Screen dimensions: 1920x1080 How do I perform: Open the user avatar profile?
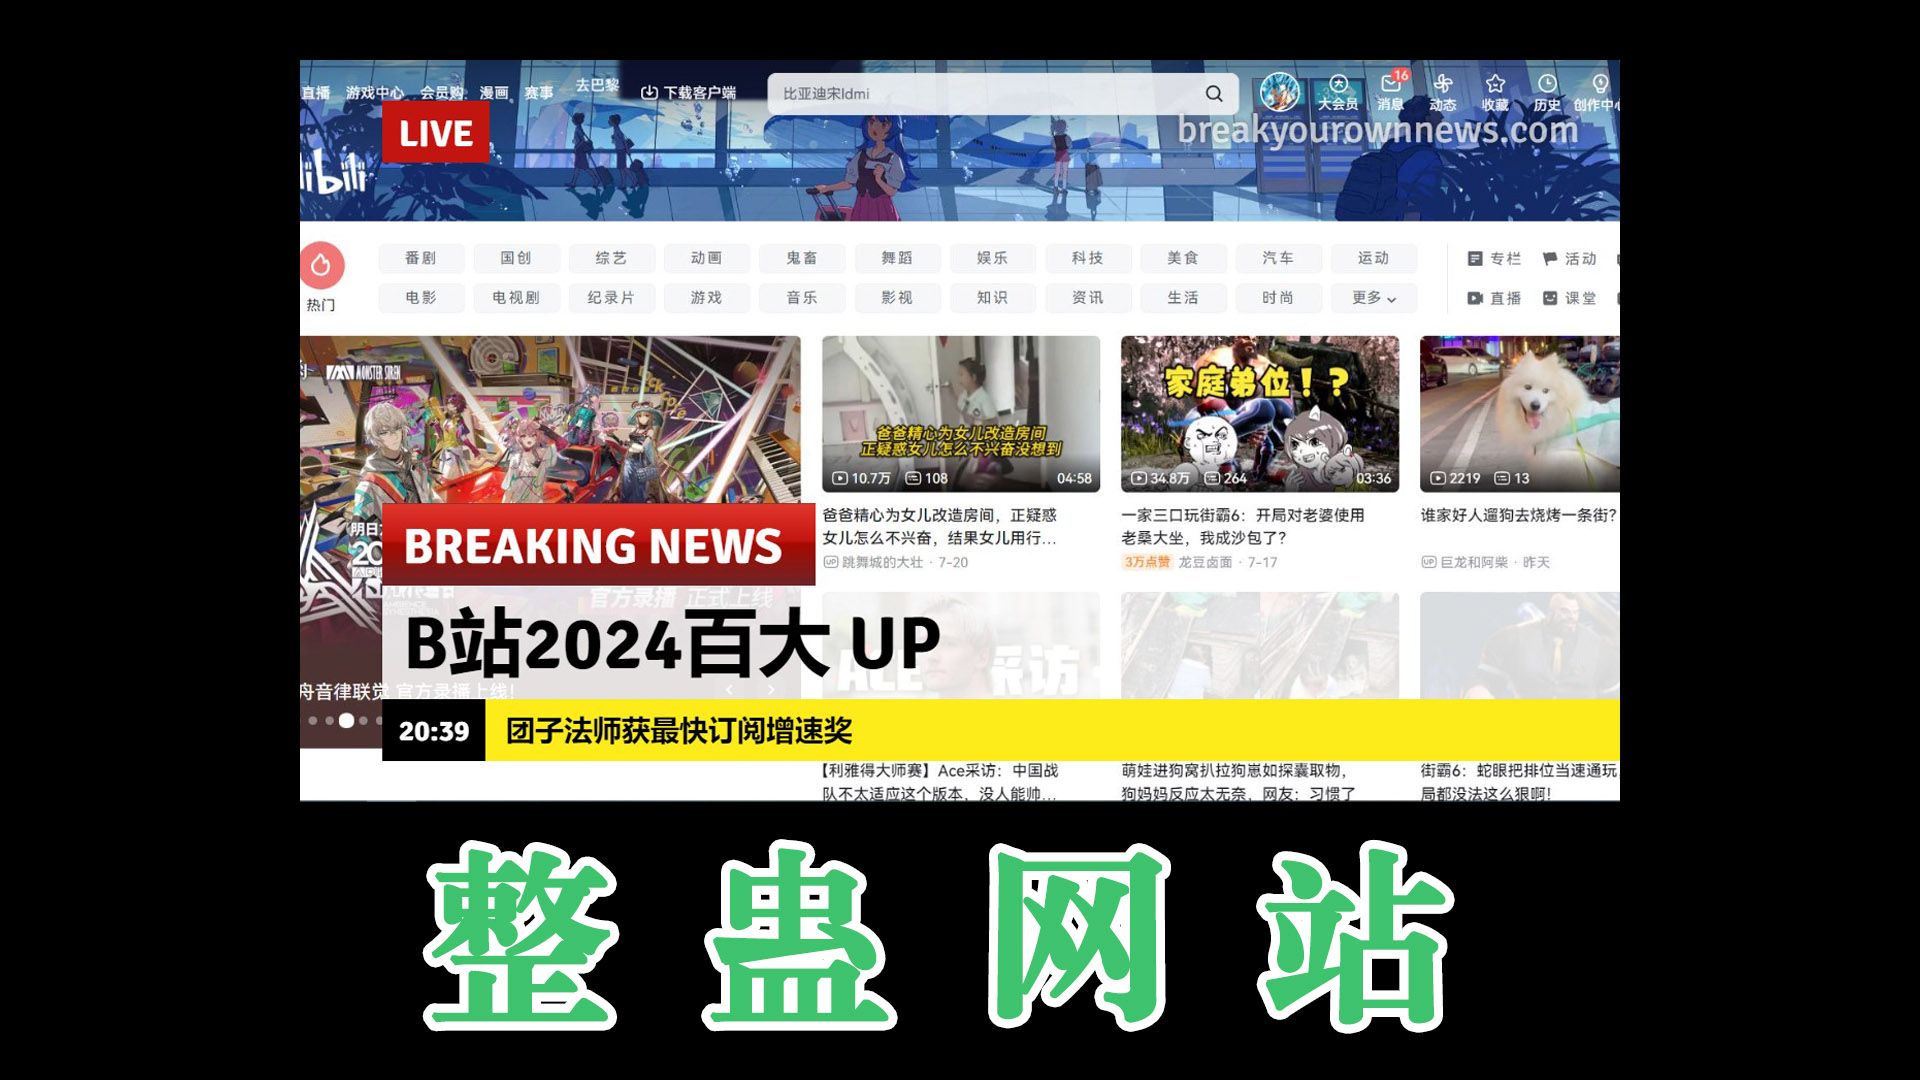tap(1279, 92)
